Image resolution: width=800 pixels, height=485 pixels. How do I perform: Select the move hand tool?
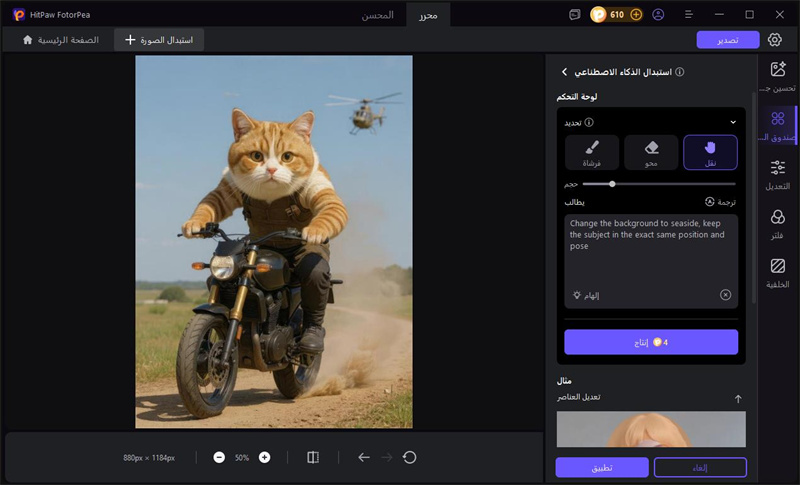point(710,152)
